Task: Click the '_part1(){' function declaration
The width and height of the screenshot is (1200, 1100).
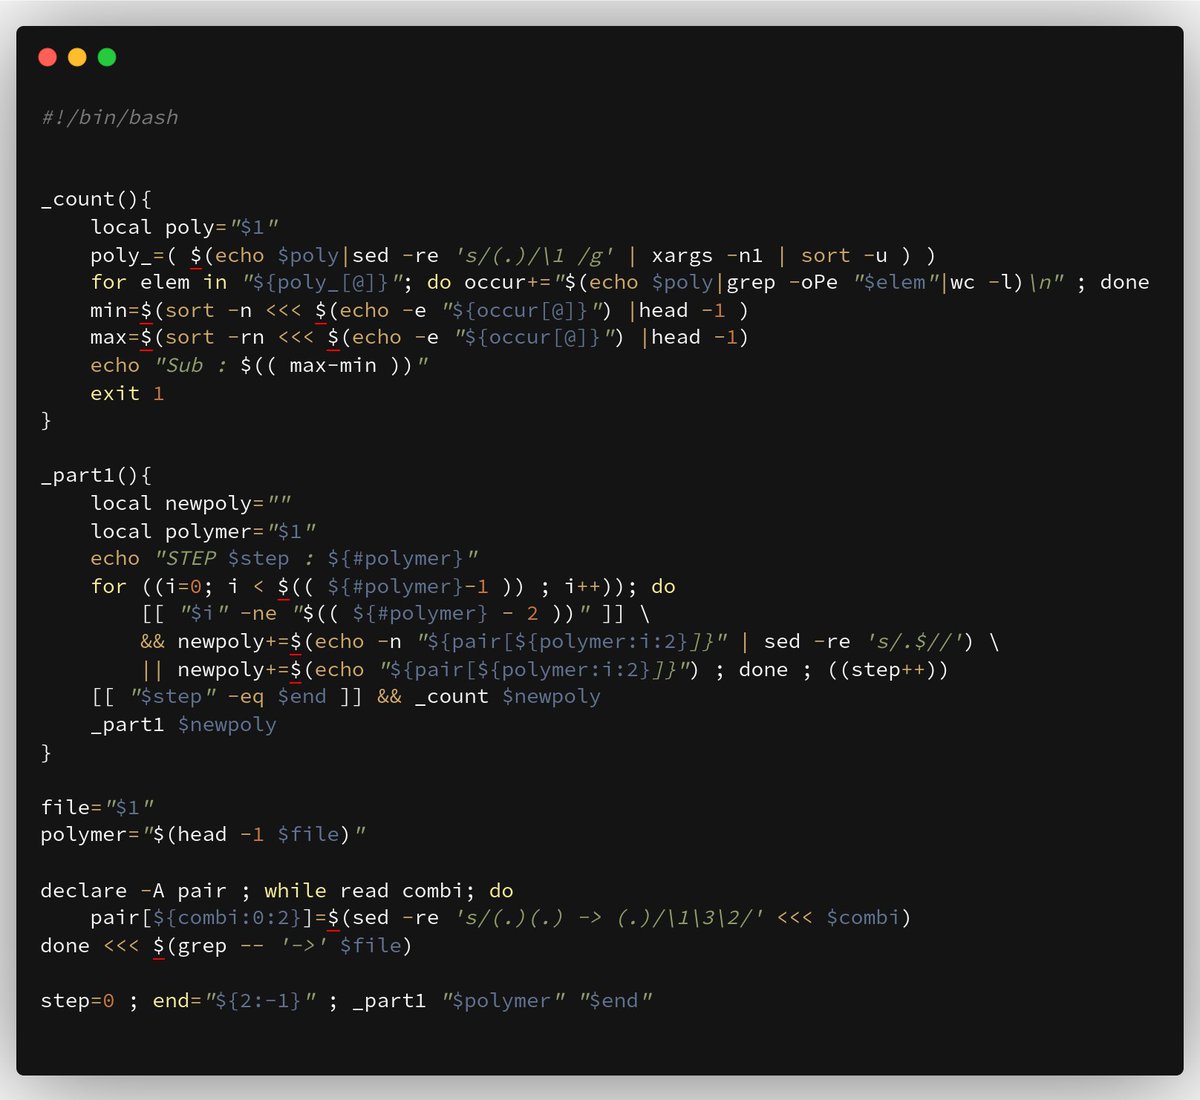Action: point(96,475)
